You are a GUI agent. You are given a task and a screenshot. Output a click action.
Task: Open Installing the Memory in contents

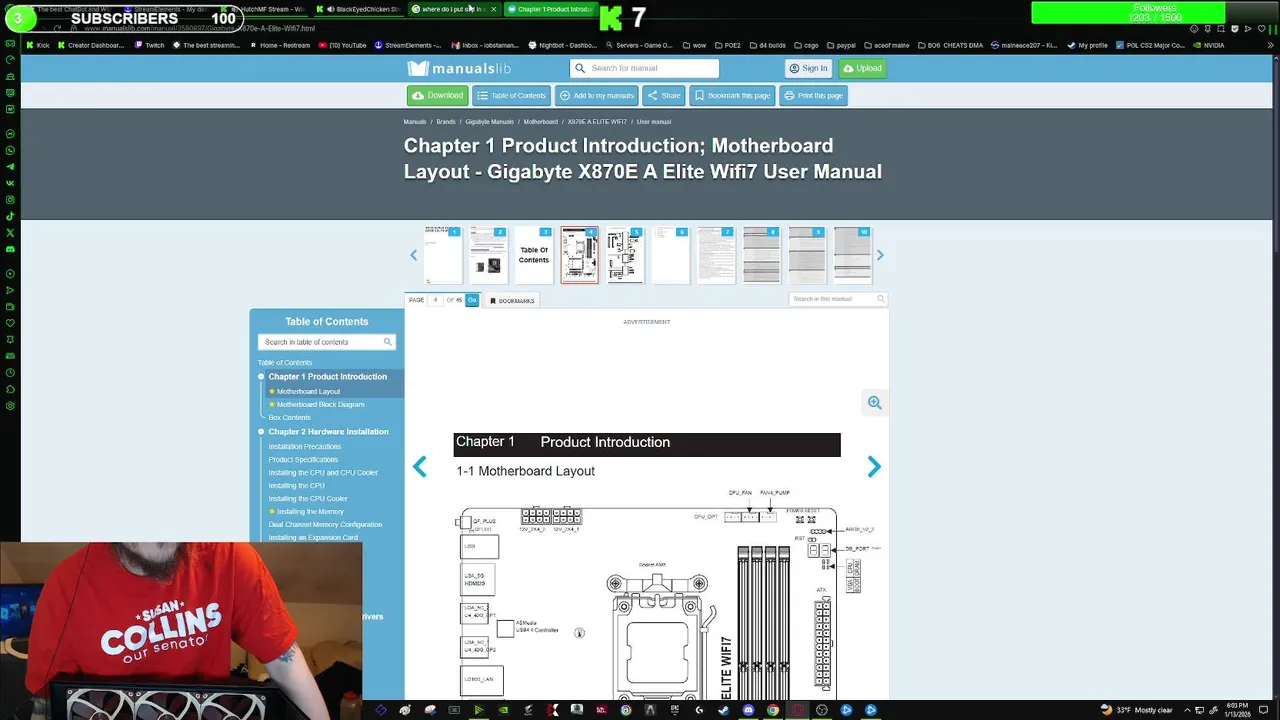point(310,512)
